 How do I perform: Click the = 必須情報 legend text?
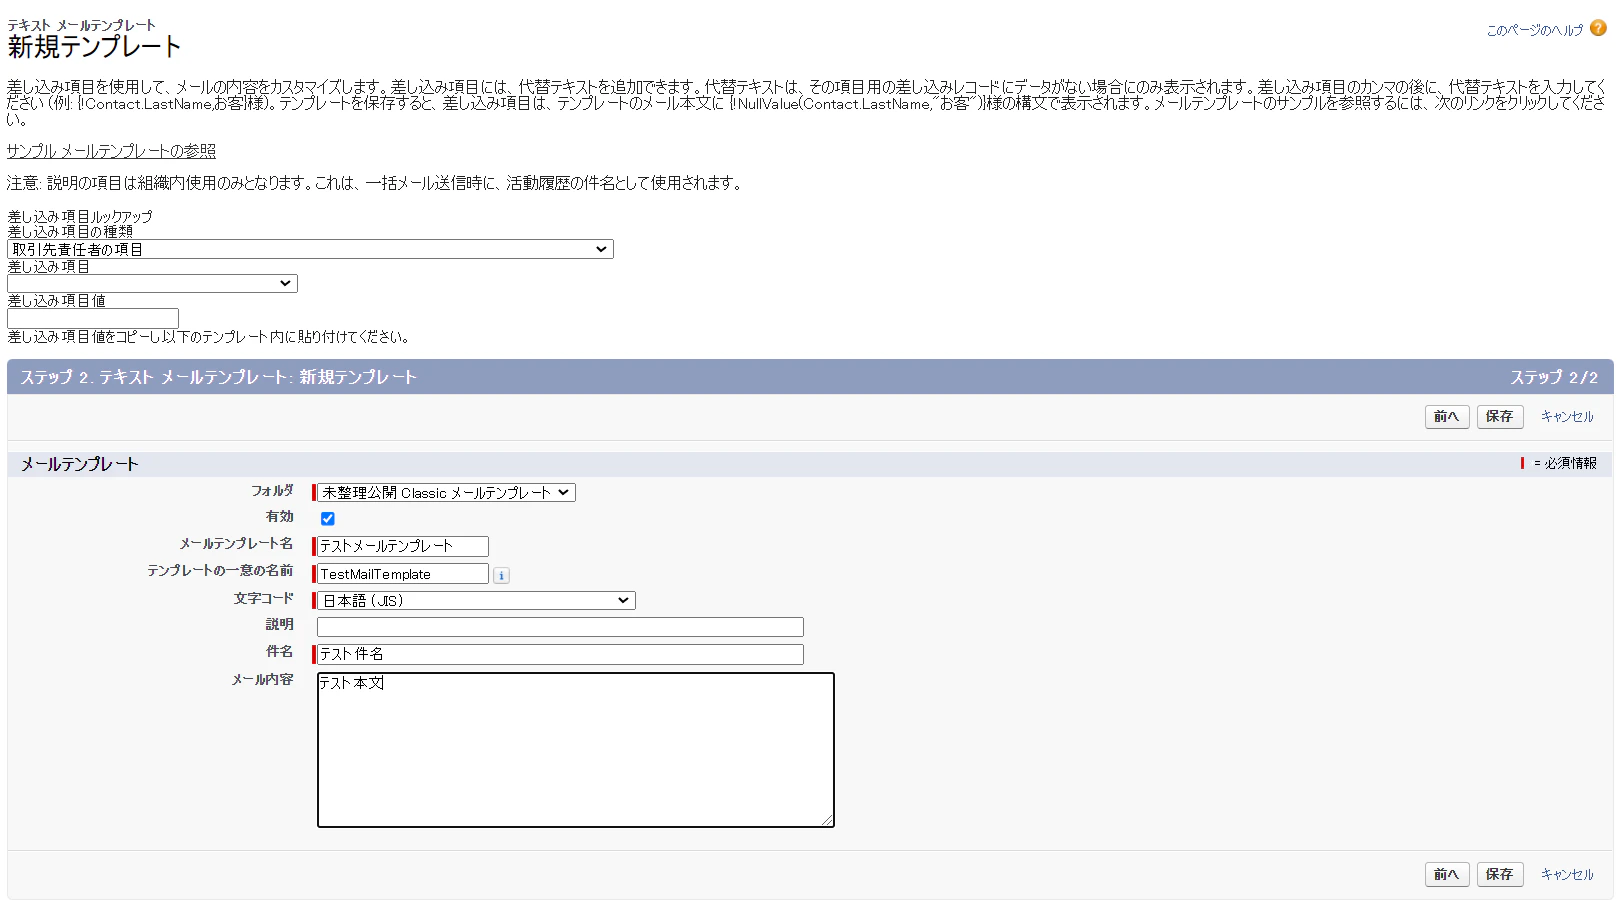point(1565,463)
